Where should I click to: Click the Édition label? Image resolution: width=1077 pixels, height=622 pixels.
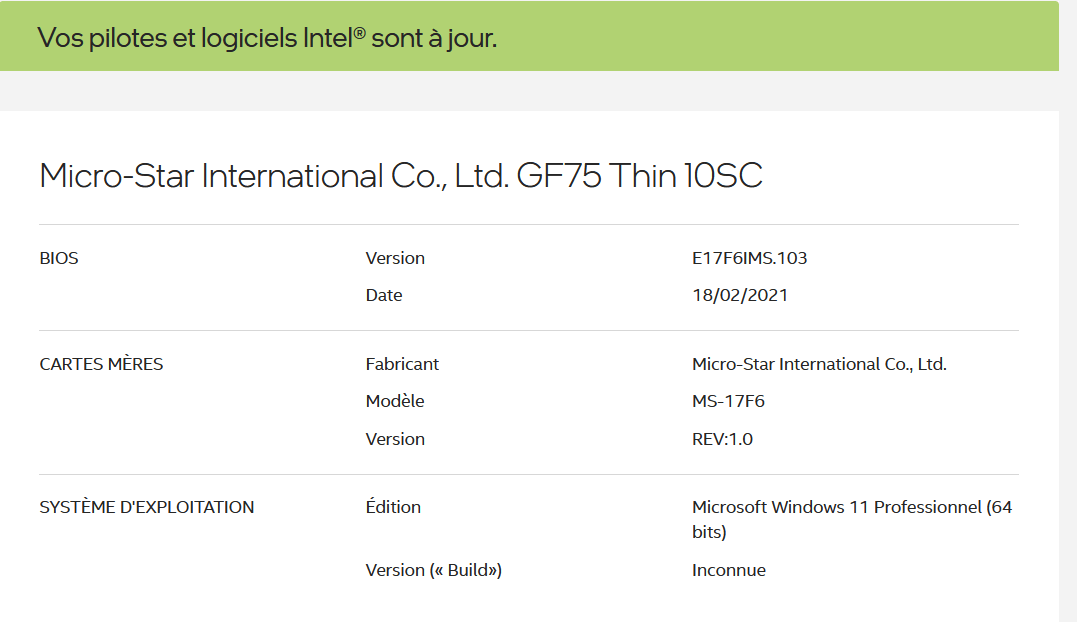(x=393, y=507)
